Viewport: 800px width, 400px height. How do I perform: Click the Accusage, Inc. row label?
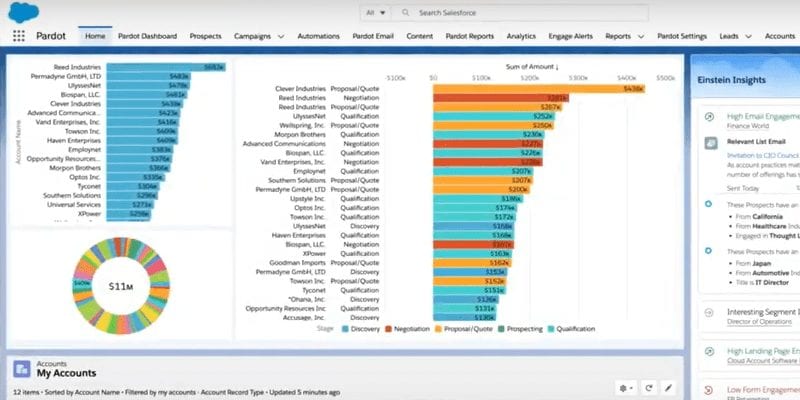[304, 318]
